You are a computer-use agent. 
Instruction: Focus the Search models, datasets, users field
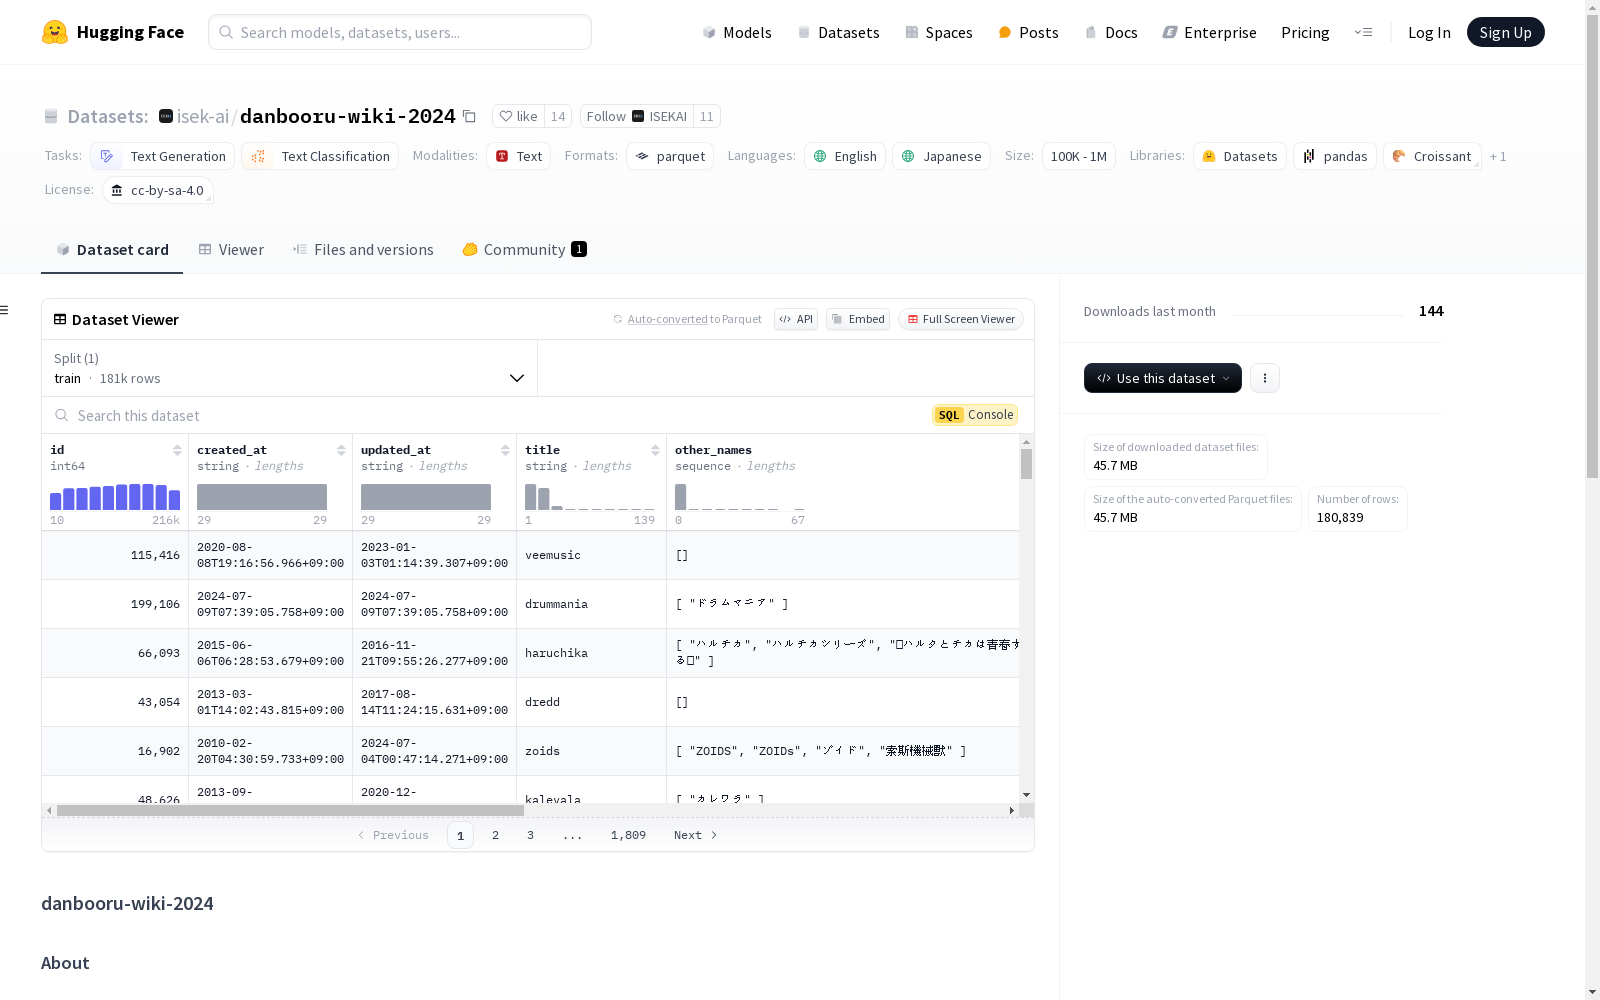400,32
